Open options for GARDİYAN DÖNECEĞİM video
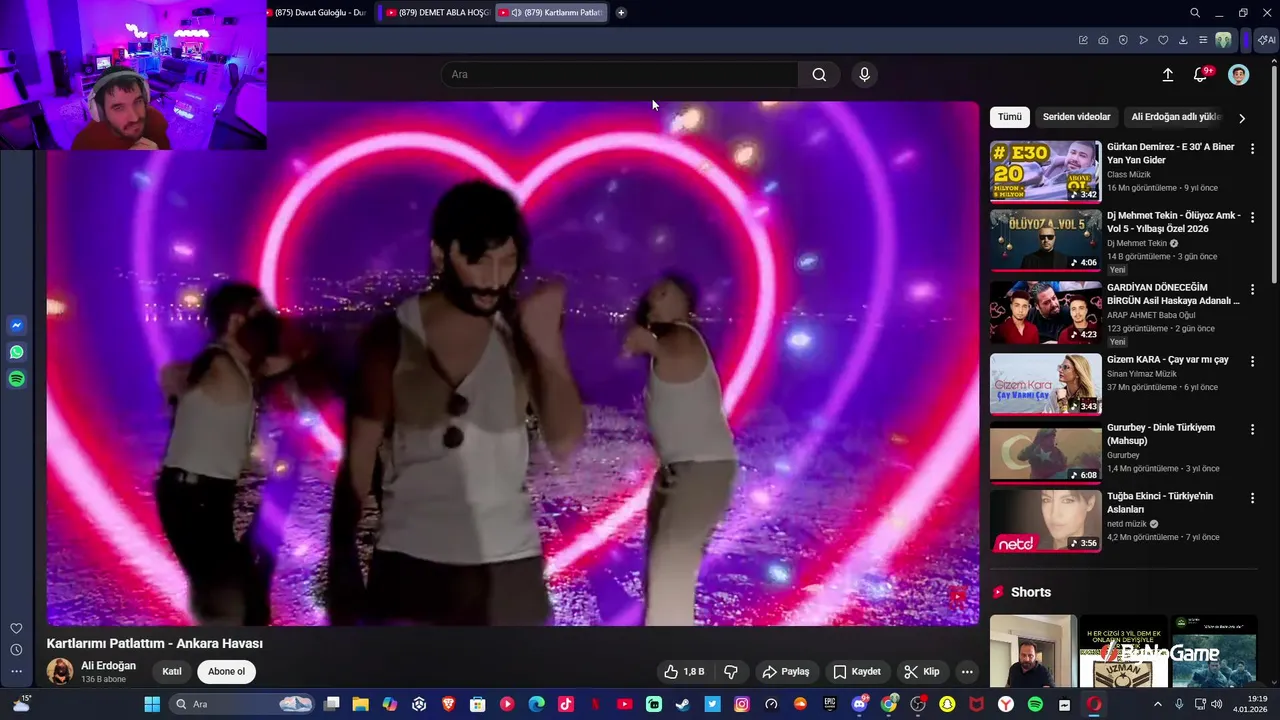 point(1252,290)
